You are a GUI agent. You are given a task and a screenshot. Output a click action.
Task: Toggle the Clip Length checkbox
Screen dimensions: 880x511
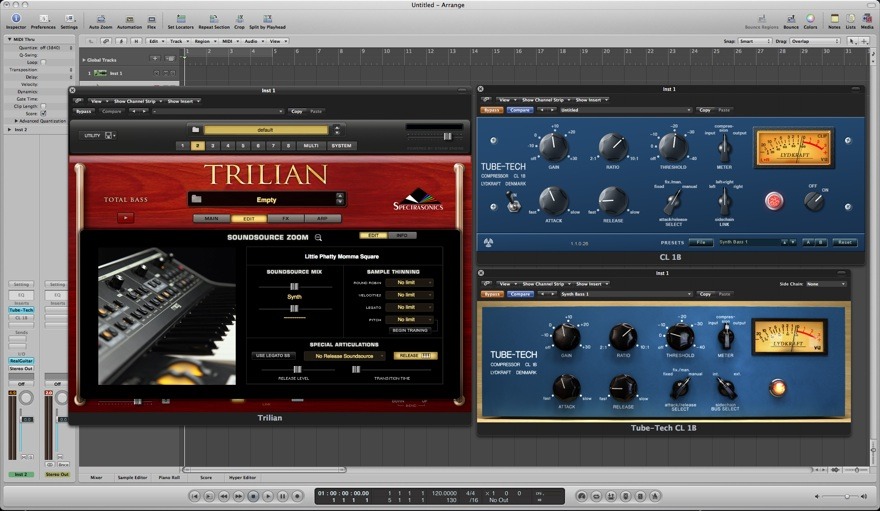click(43, 106)
